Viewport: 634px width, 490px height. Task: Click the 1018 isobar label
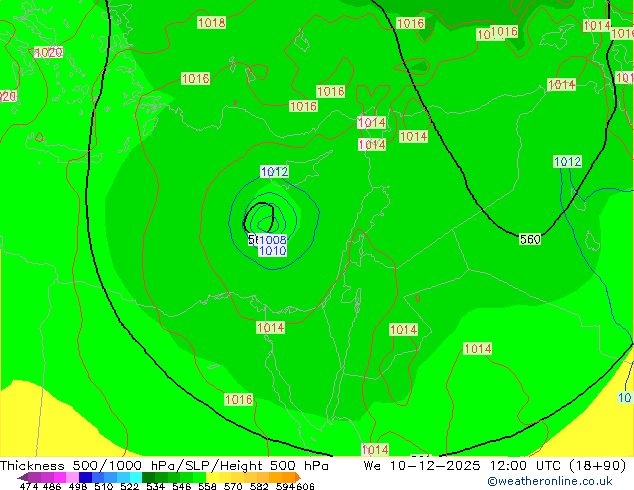[211, 22]
